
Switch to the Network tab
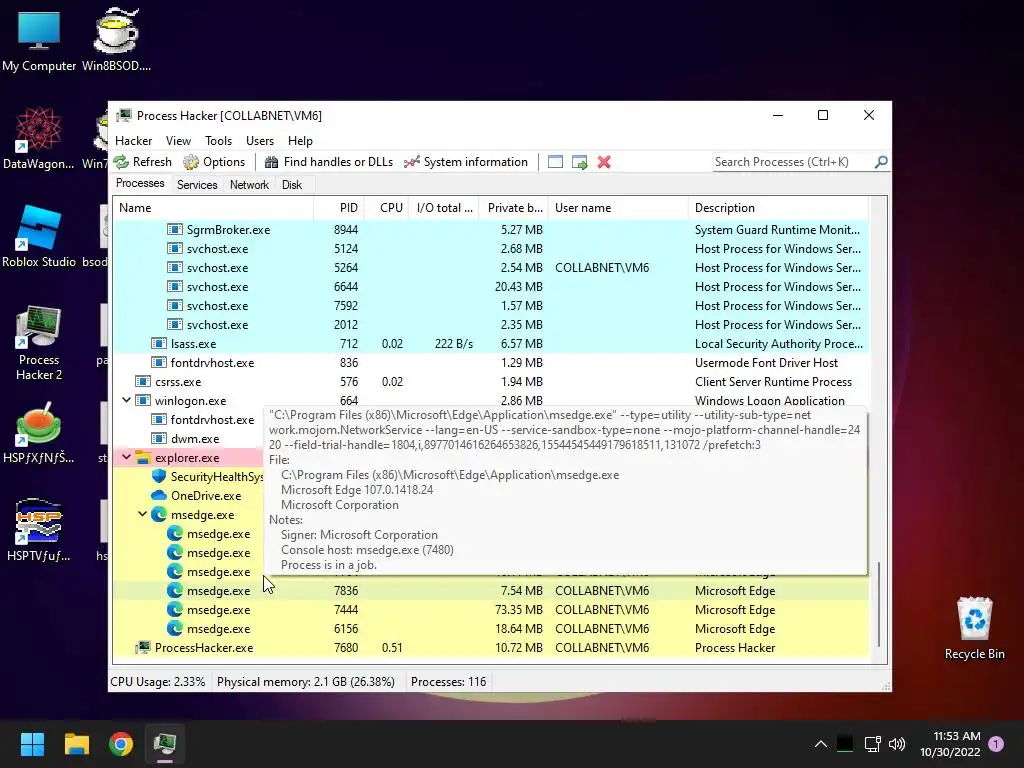[249, 185]
